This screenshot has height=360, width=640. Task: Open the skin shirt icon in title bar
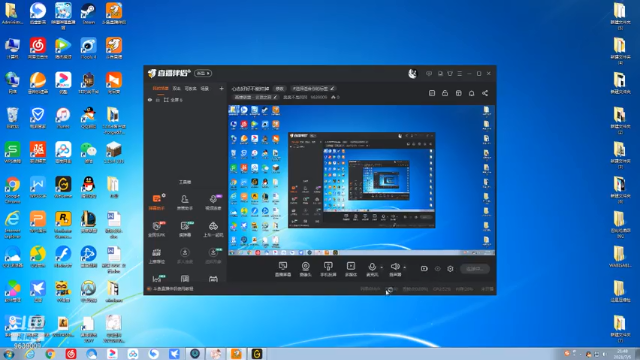click(450, 73)
